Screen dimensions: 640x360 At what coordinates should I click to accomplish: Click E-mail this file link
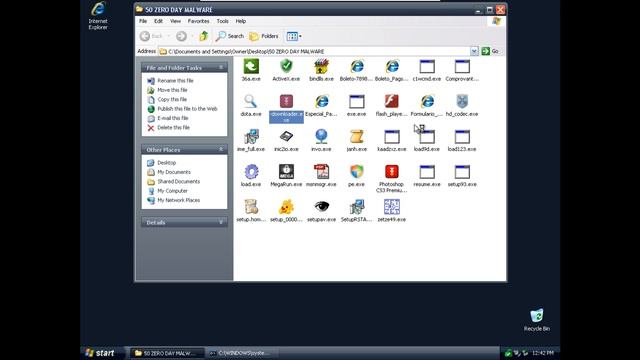pyautogui.click(x=173, y=118)
